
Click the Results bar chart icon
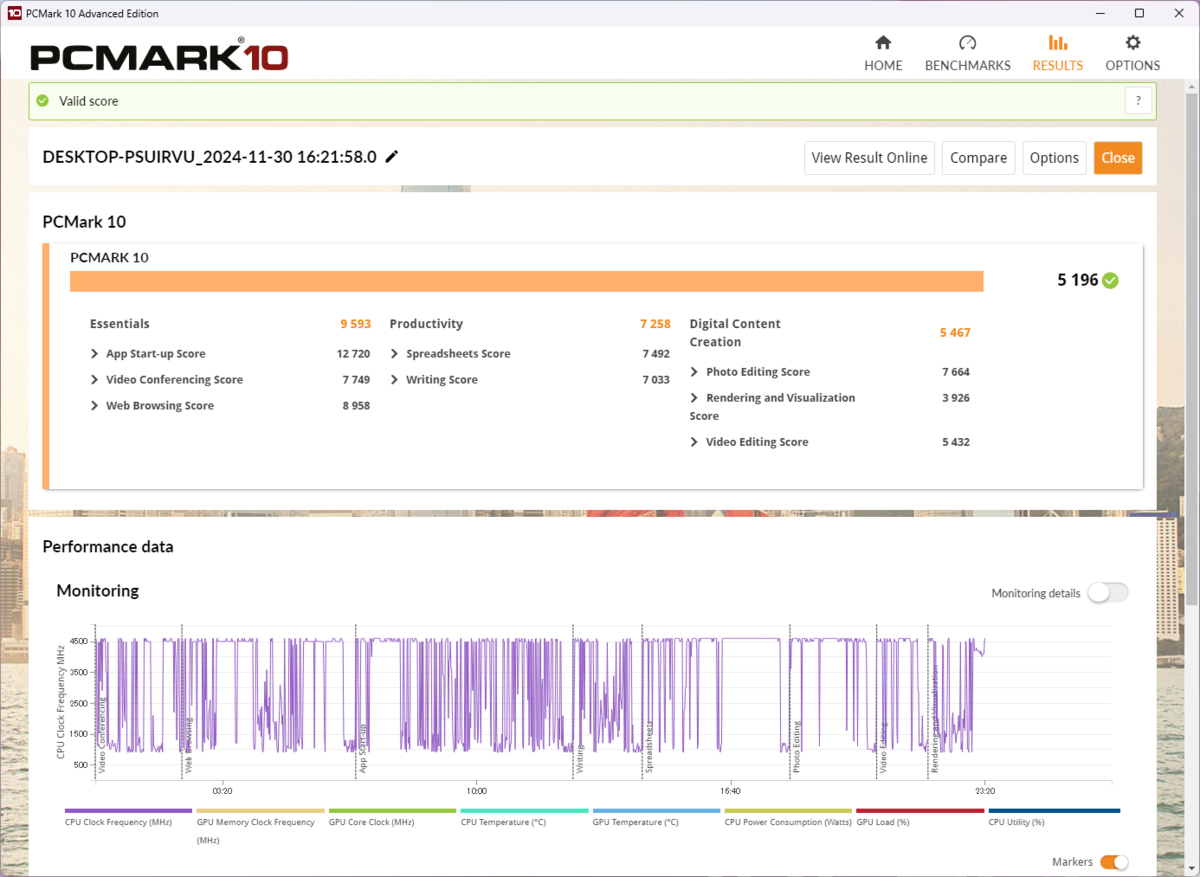point(1057,43)
